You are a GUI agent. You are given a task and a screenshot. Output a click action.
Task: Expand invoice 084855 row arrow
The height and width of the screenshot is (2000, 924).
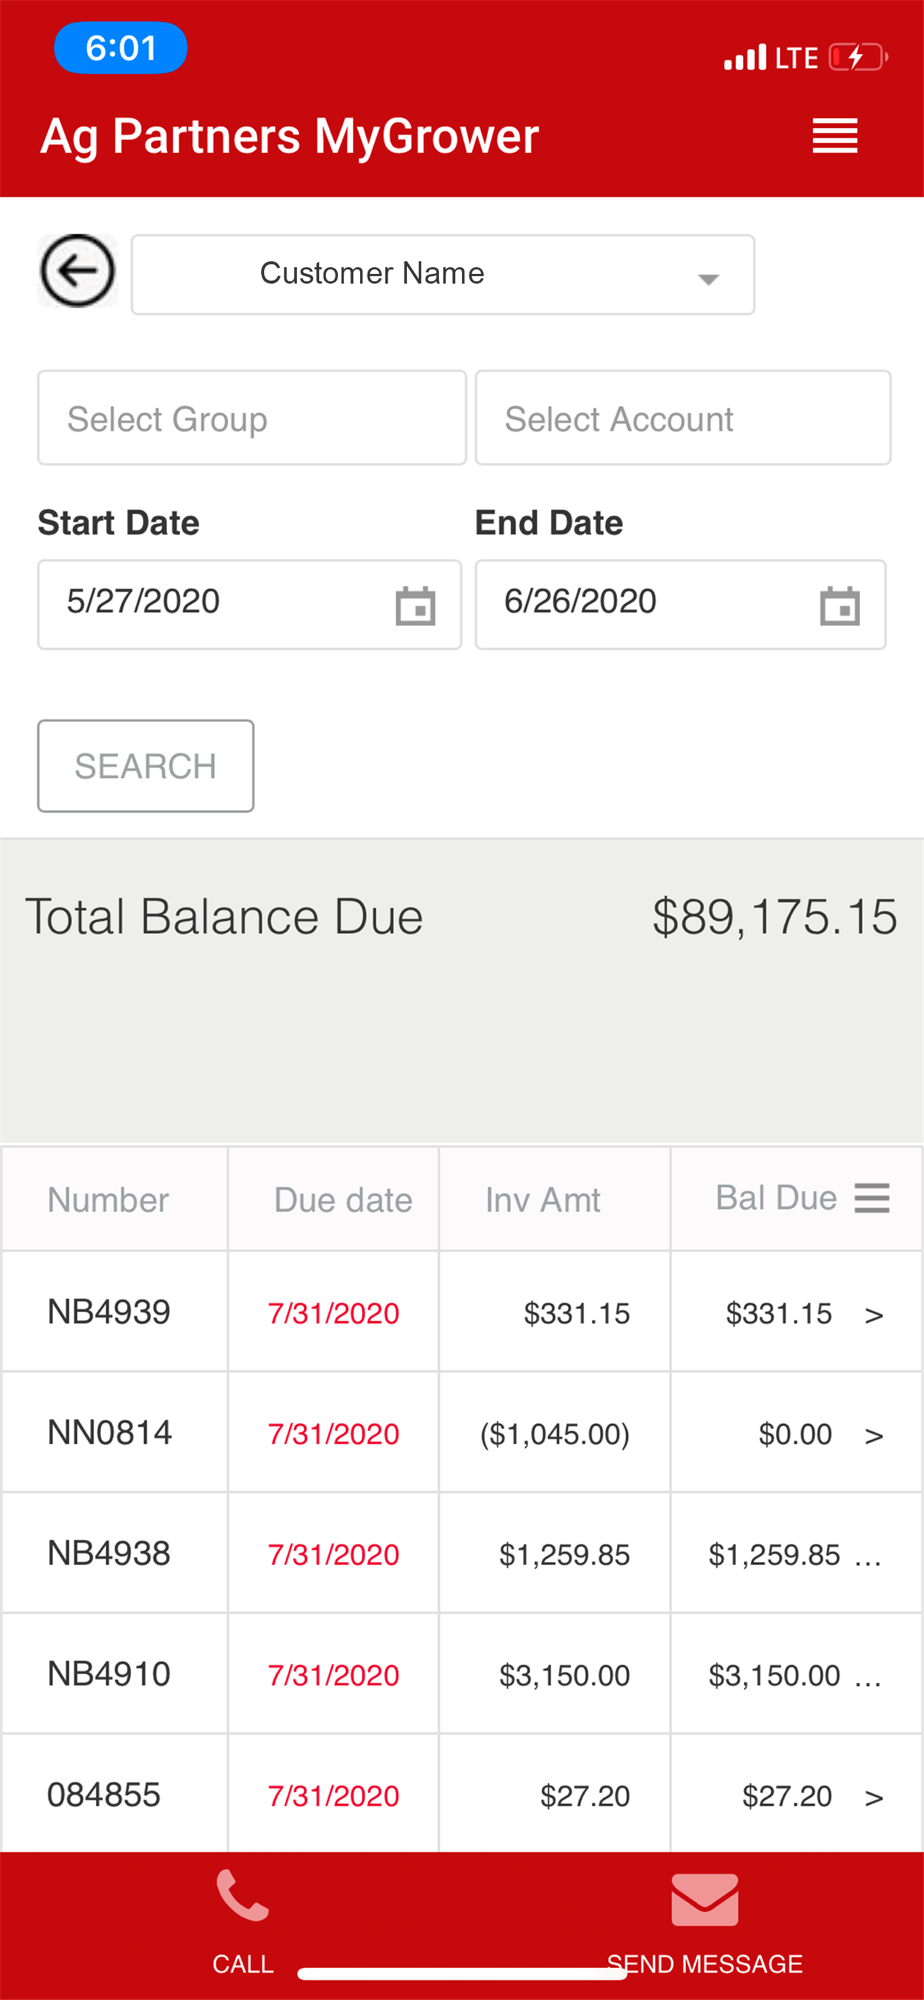point(874,1798)
